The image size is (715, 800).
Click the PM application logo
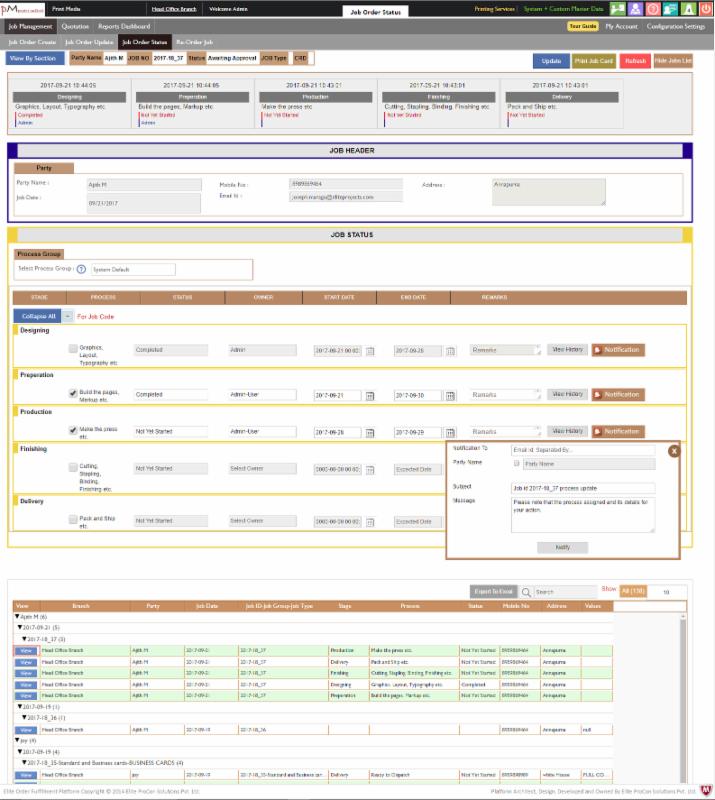point(22,9)
